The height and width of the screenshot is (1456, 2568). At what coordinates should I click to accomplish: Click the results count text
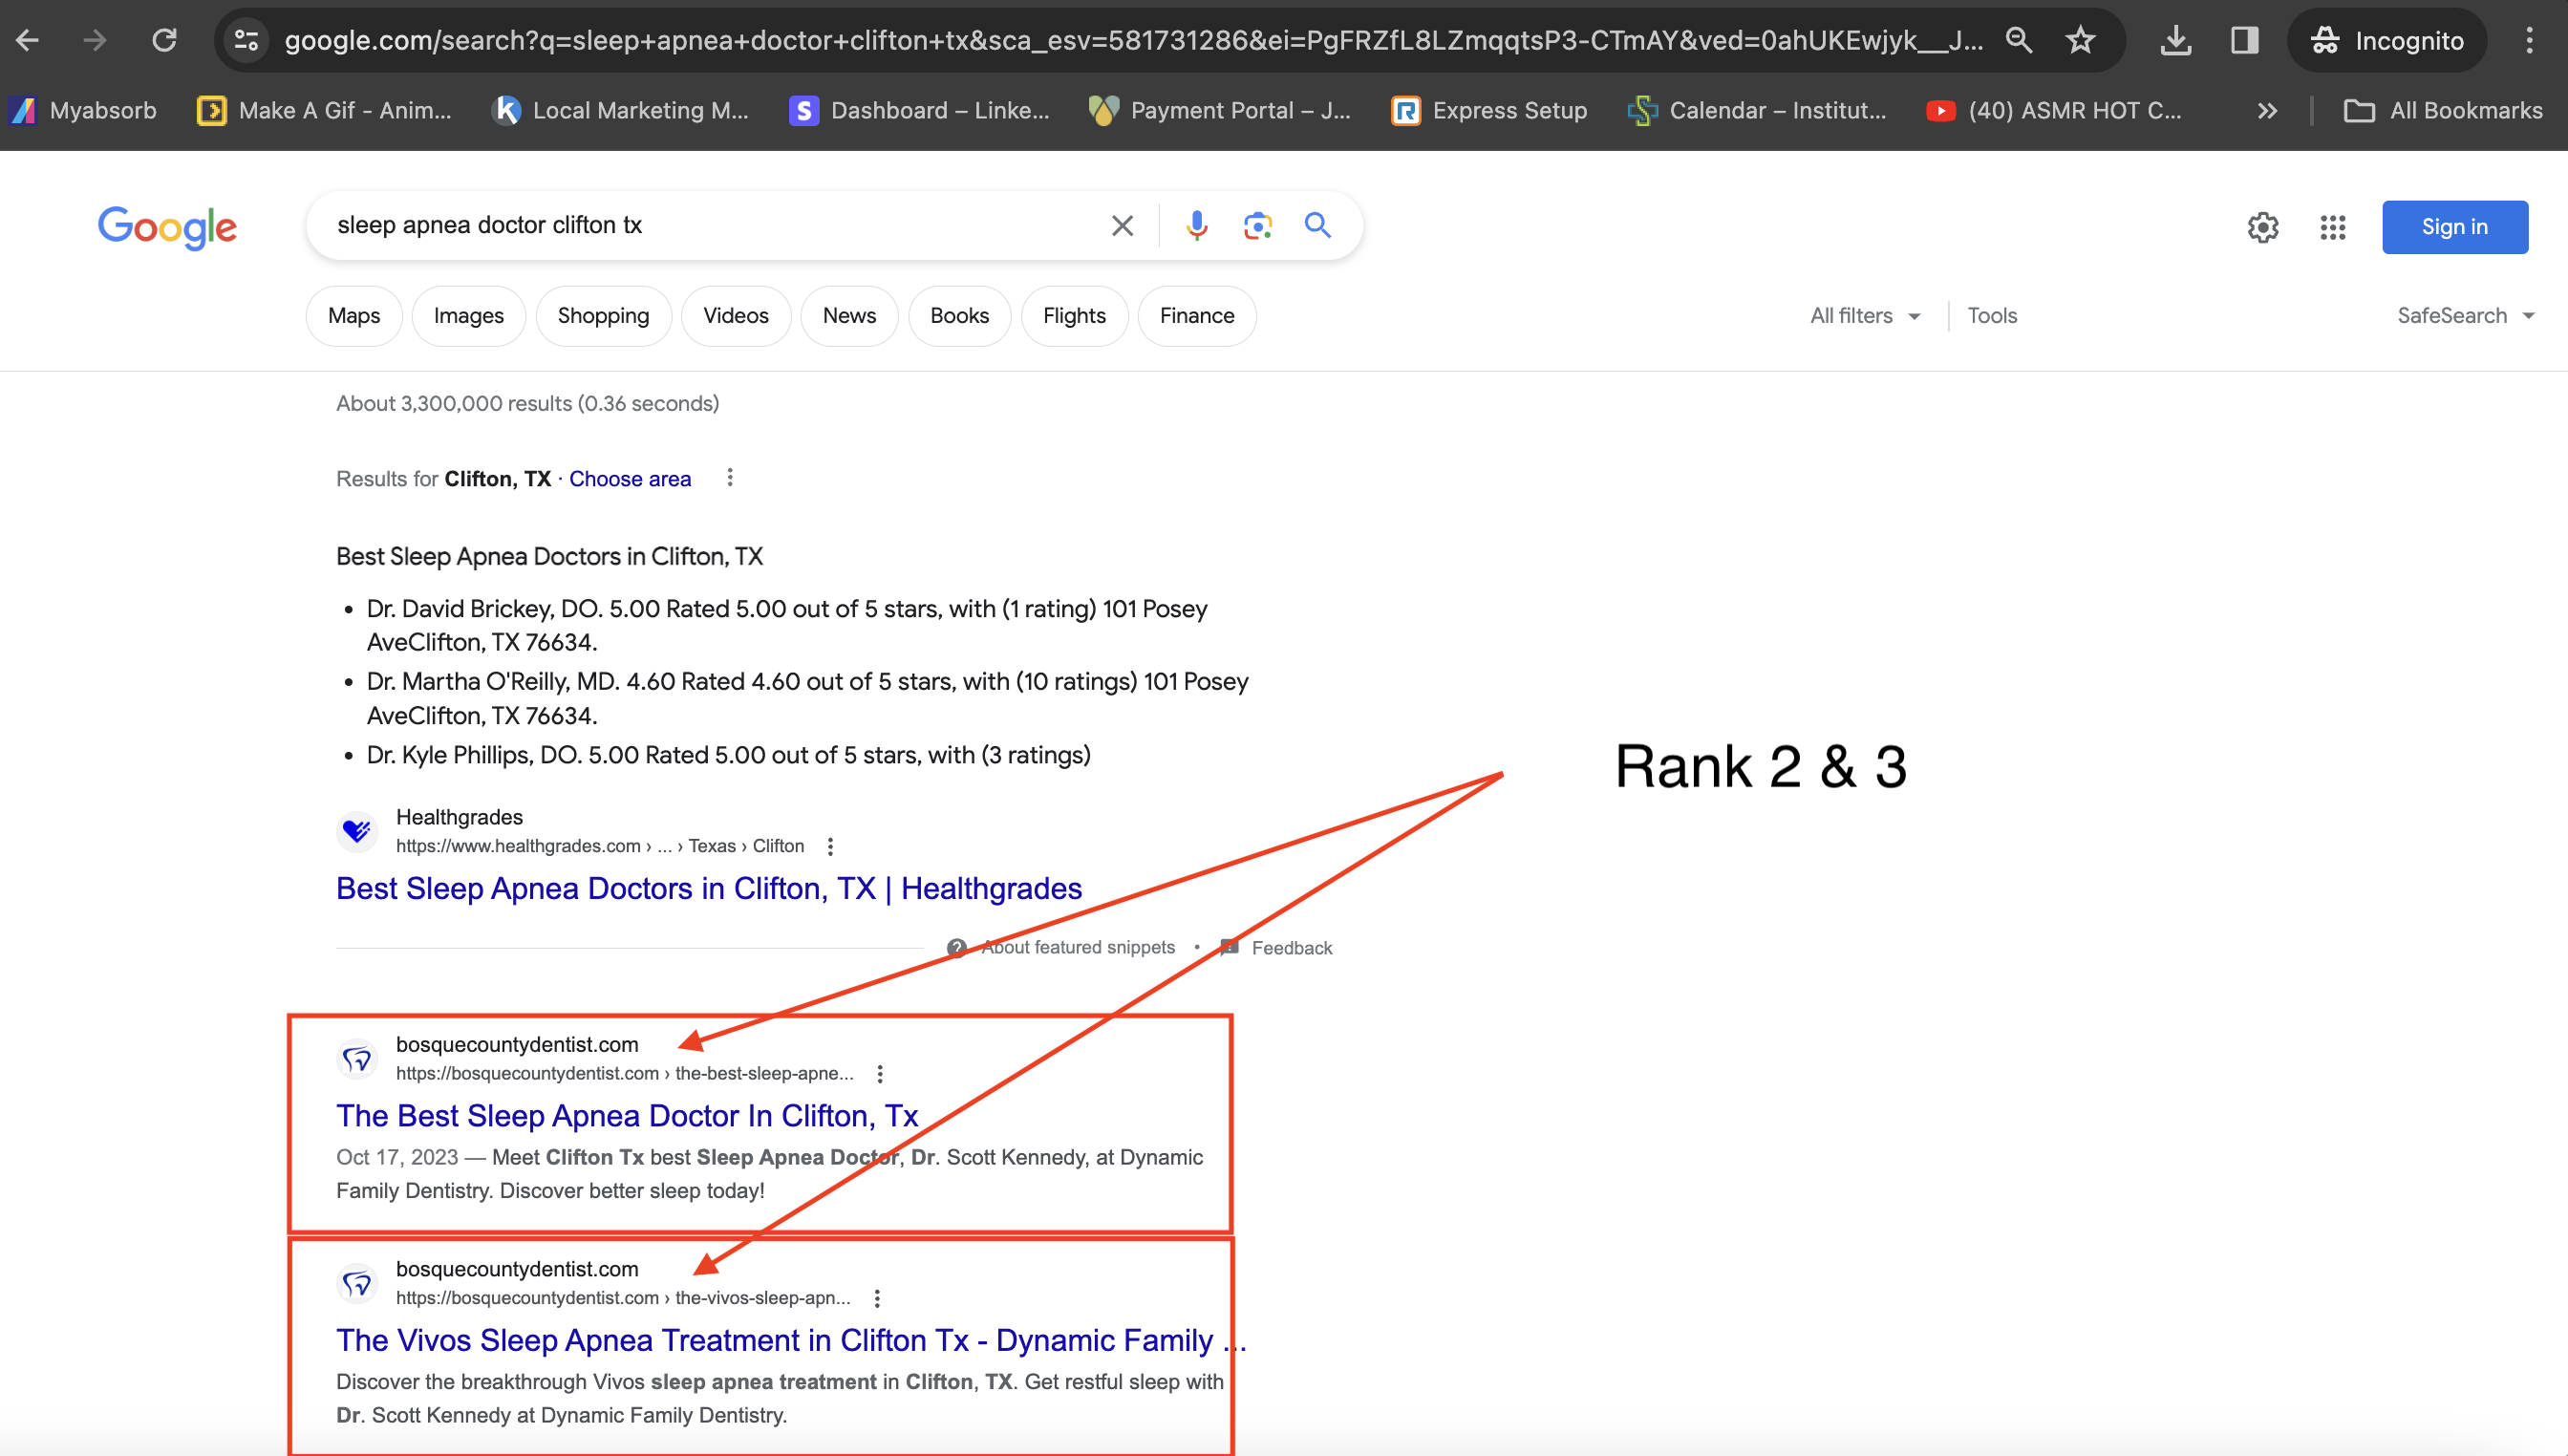[528, 403]
